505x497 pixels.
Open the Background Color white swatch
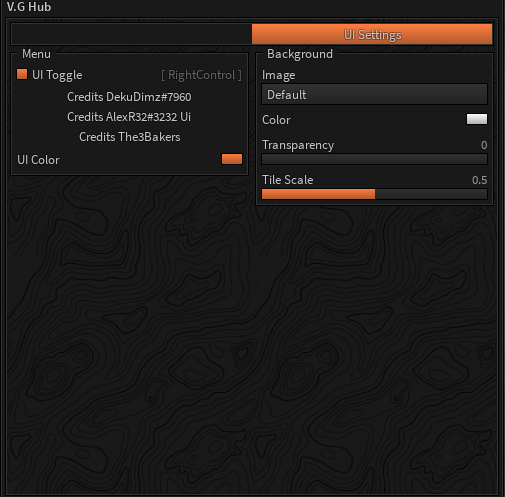[x=477, y=119]
